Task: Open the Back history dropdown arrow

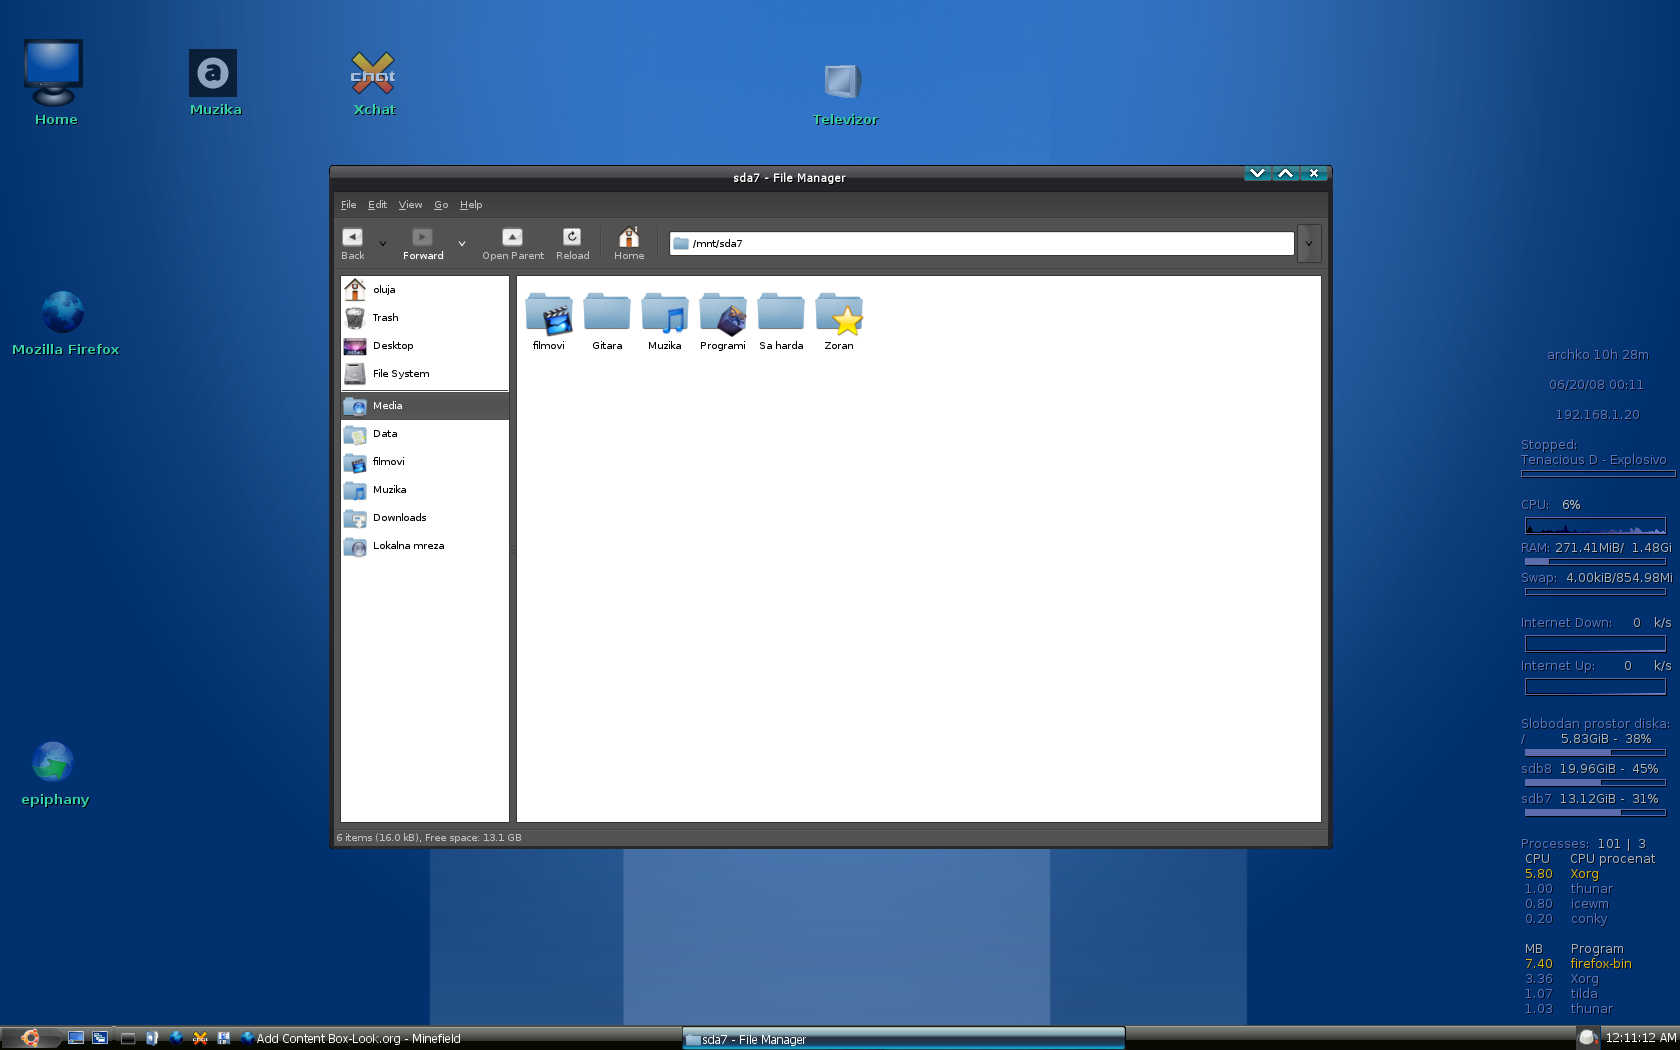Action: [383, 243]
